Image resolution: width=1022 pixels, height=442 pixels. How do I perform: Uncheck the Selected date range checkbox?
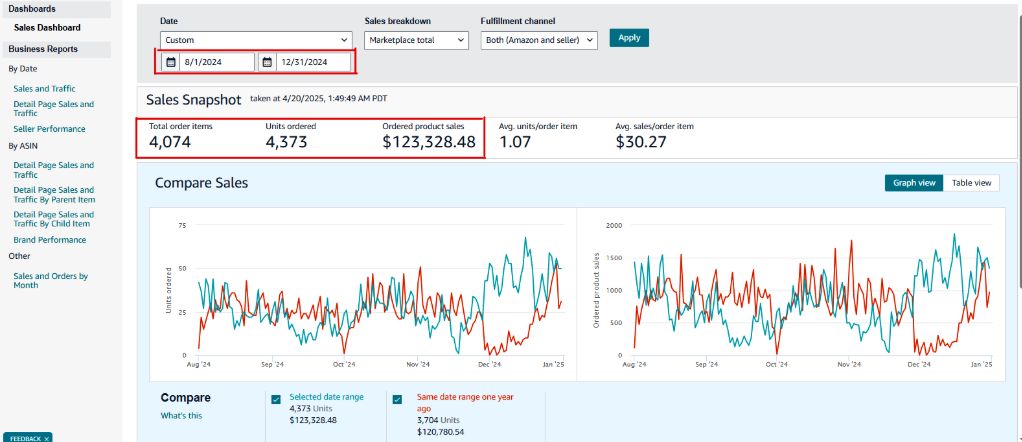pos(276,399)
